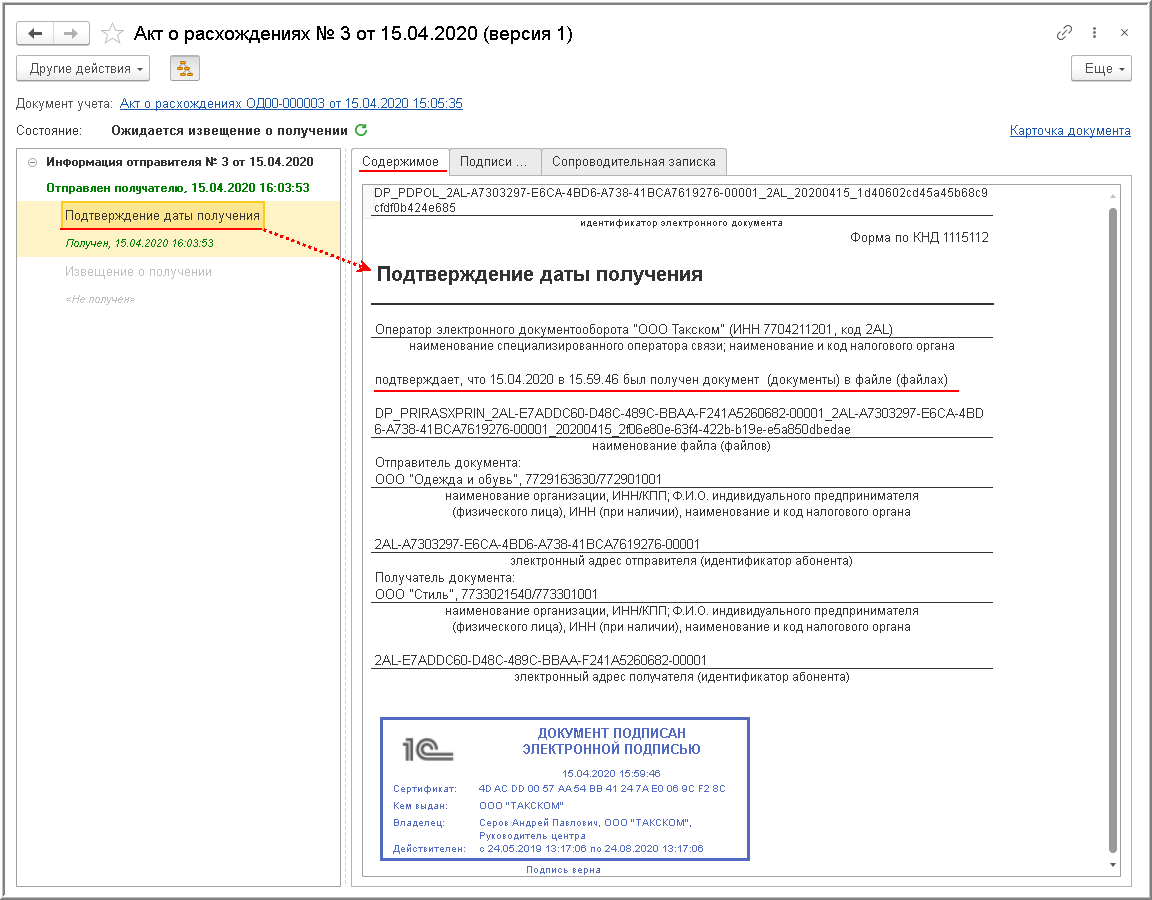This screenshot has width=1152, height=900.
Task: Open the three-dot window menu
Action: click(x=1094, y=32)
